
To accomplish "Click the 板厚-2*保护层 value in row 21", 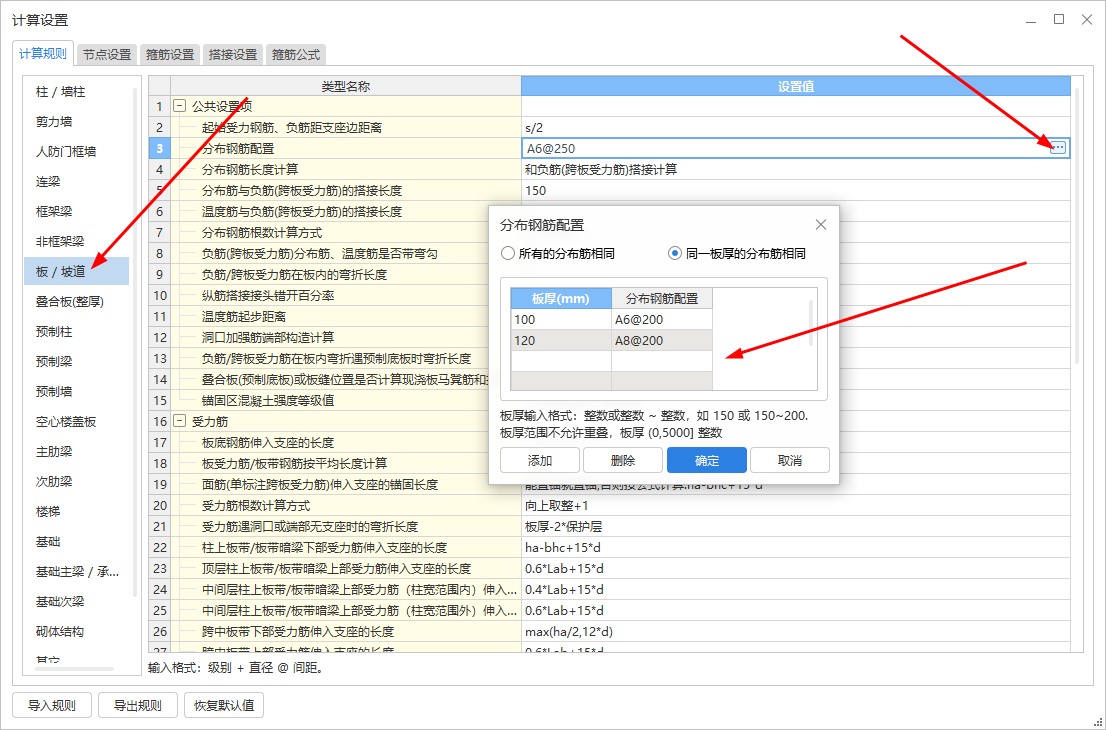I will pyautogui.click(x=796, y=527).
